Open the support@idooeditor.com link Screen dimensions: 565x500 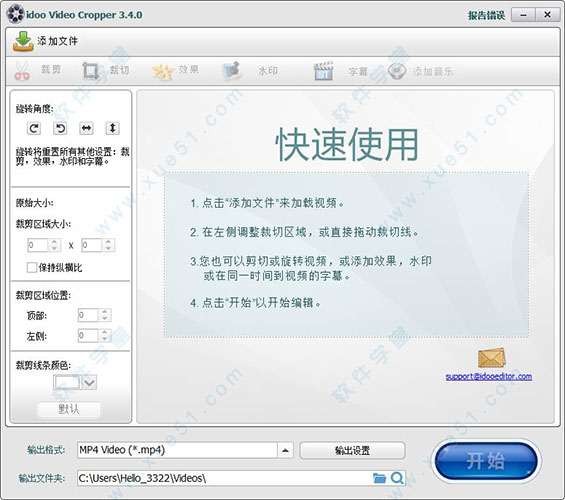[489, 376]
